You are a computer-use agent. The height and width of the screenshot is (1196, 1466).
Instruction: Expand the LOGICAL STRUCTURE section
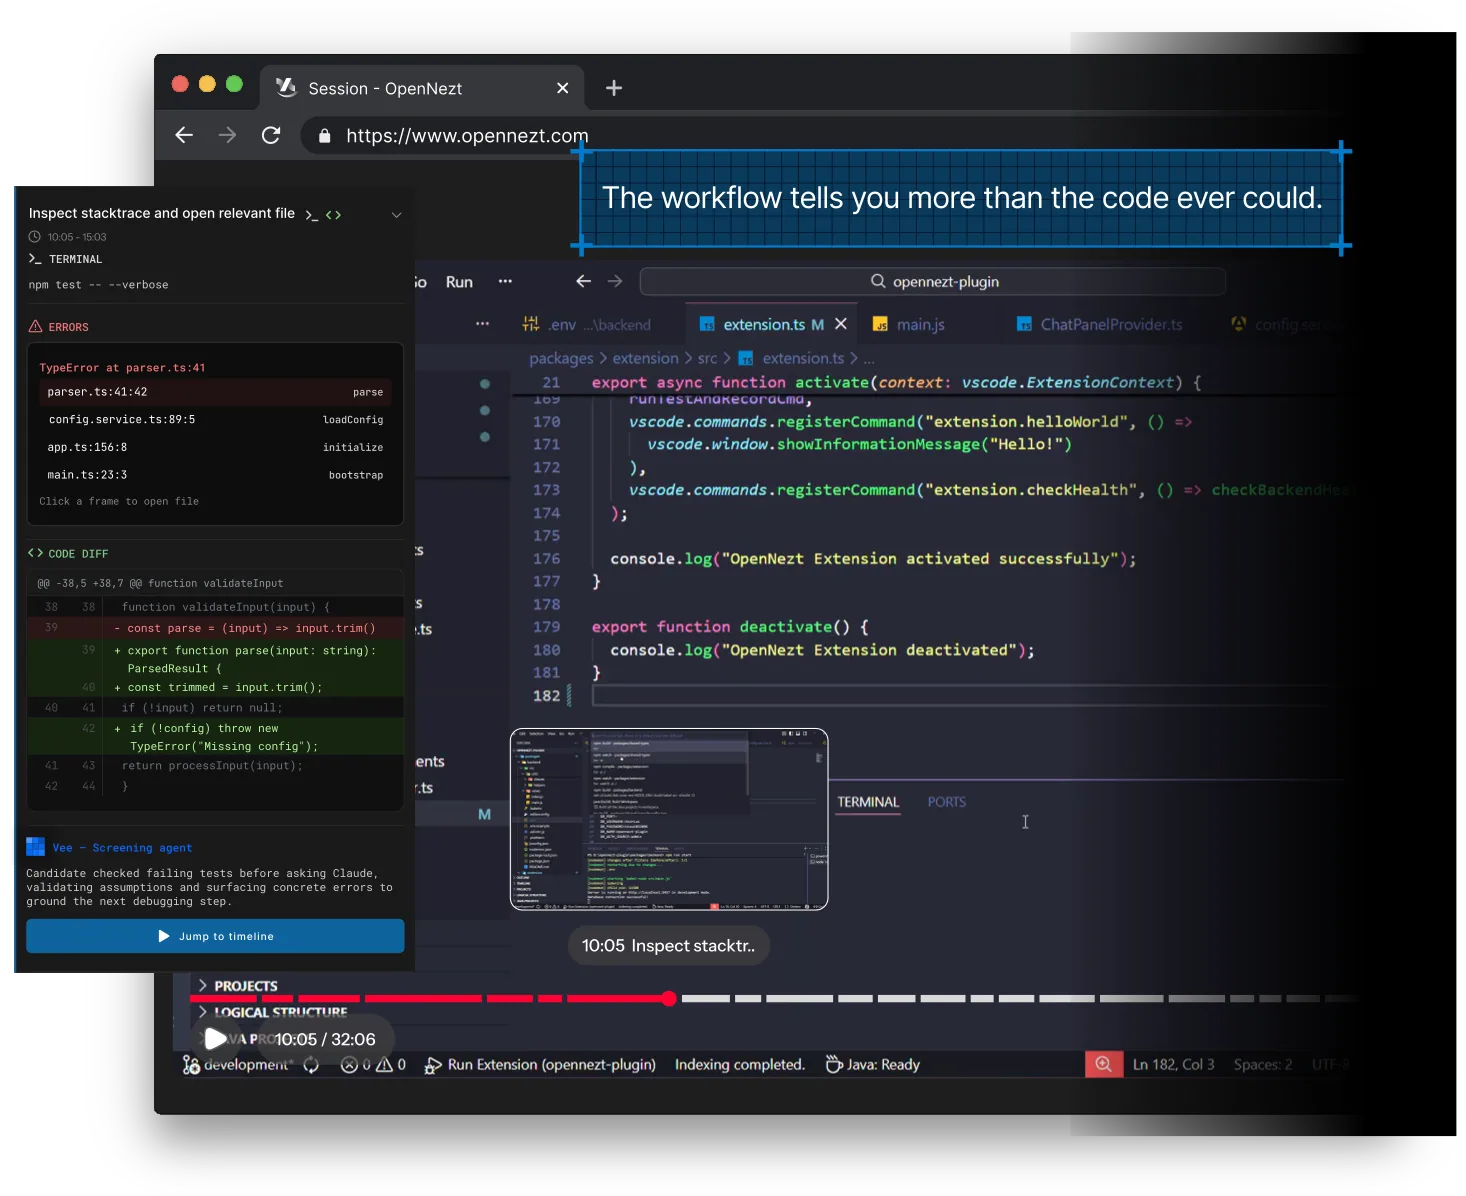272,1012
